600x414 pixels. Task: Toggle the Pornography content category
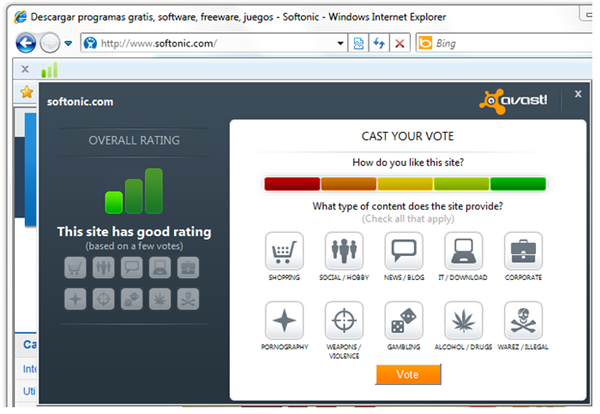(284, 321)
